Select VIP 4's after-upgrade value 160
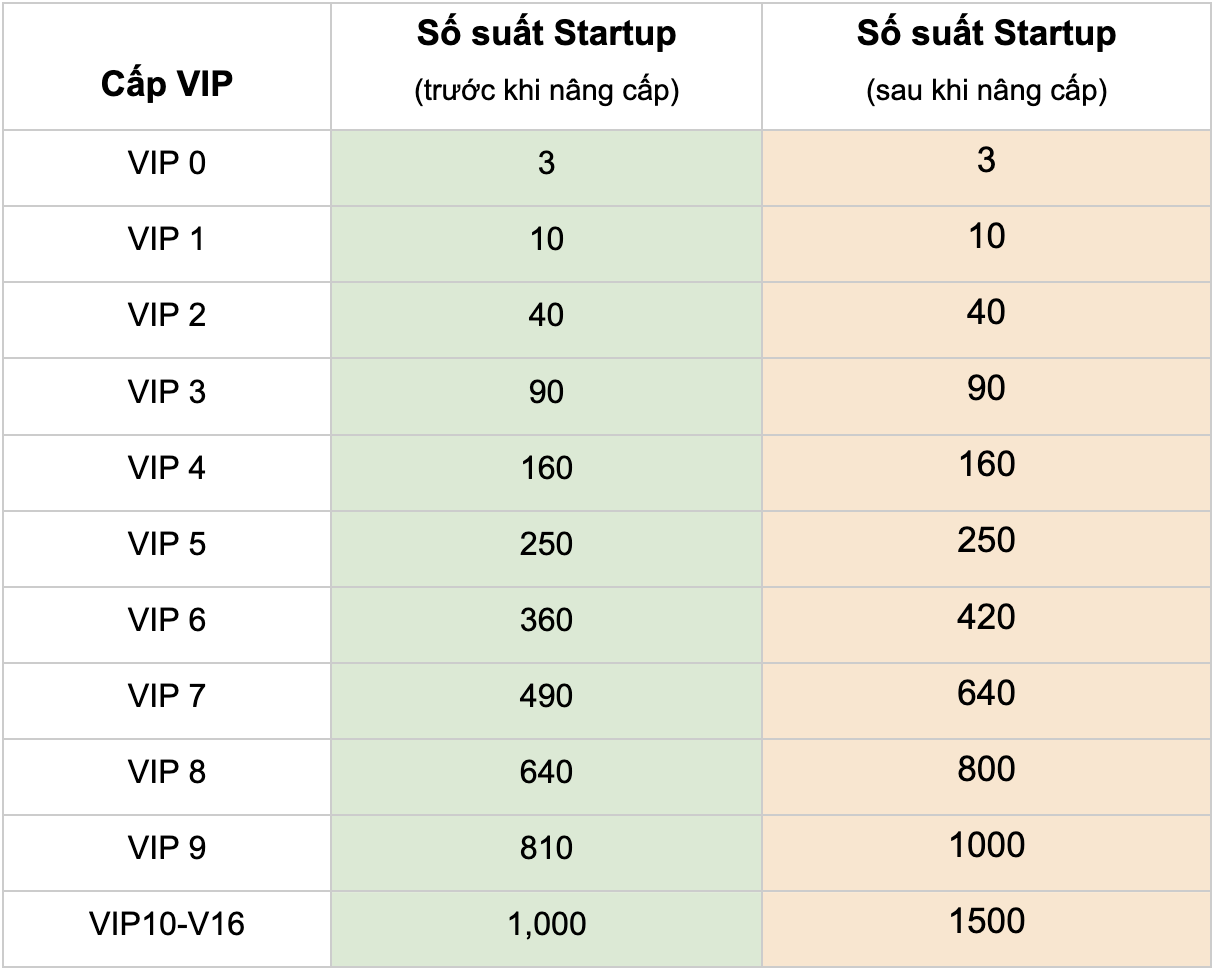 (x=986, y=464)
